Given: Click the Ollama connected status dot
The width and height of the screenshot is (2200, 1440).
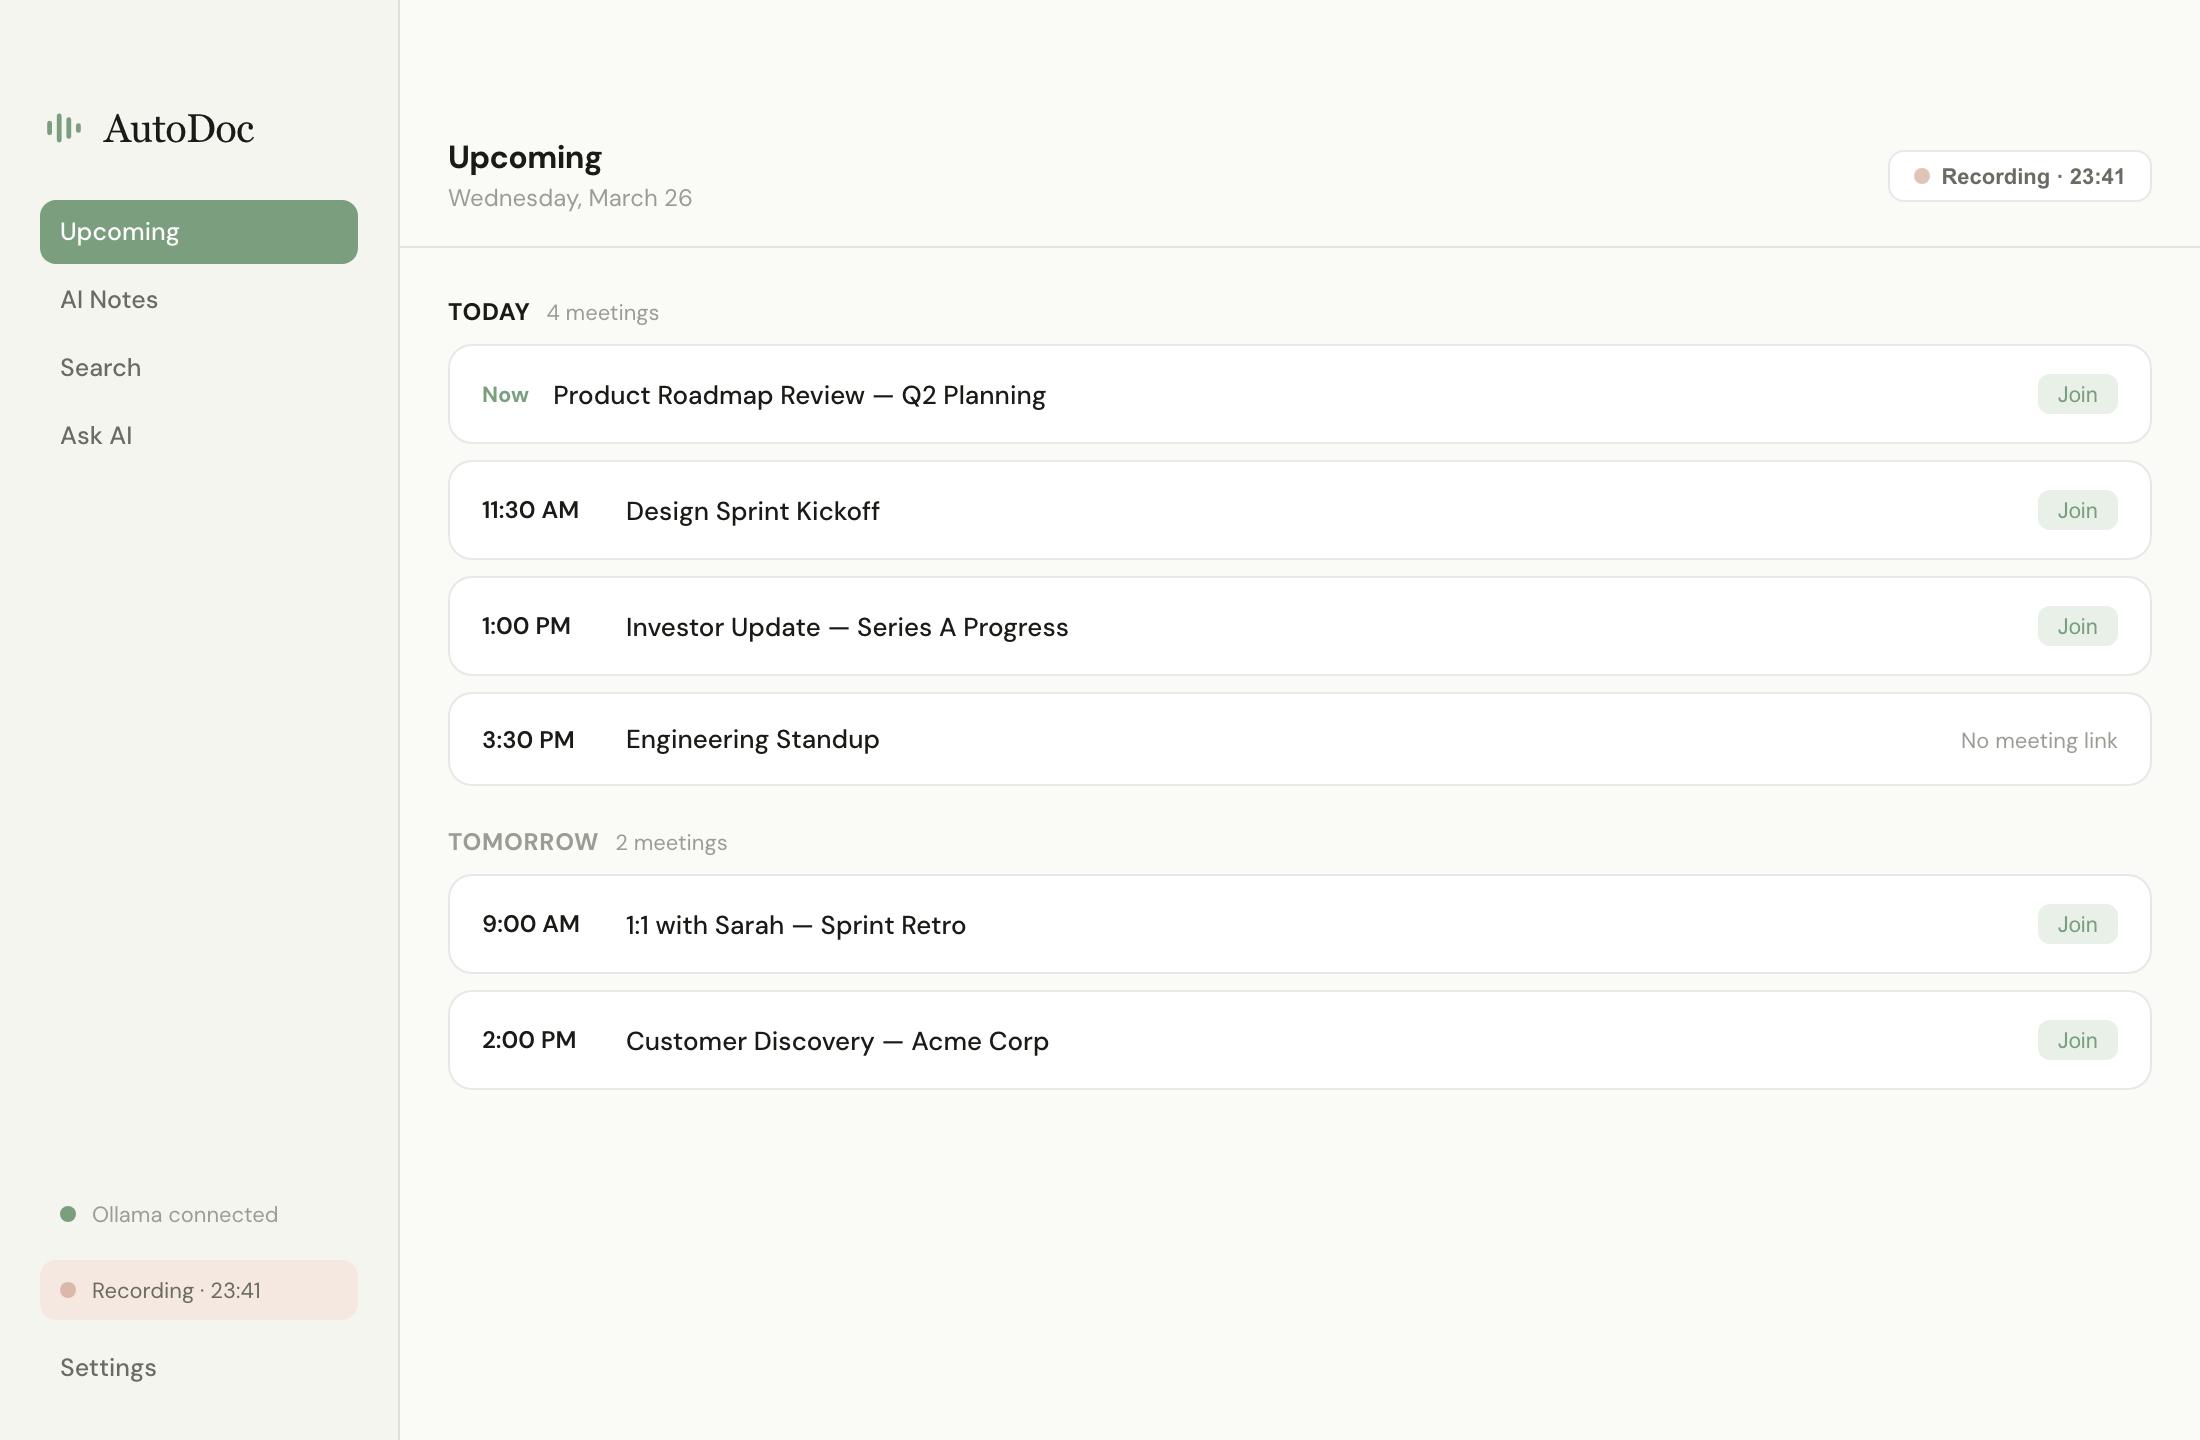Looking at the screenshot, I should [x=67, y=1214].
